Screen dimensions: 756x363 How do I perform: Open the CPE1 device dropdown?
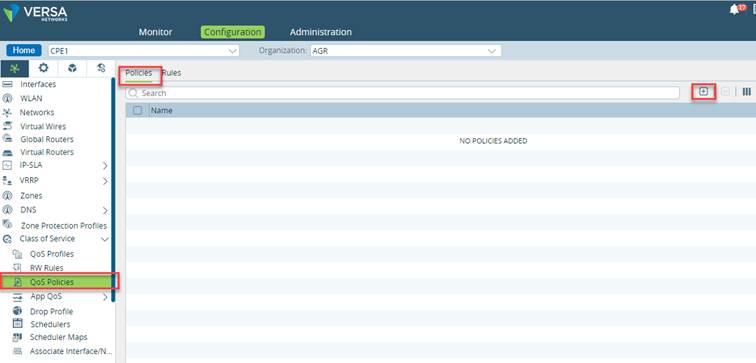144,51
